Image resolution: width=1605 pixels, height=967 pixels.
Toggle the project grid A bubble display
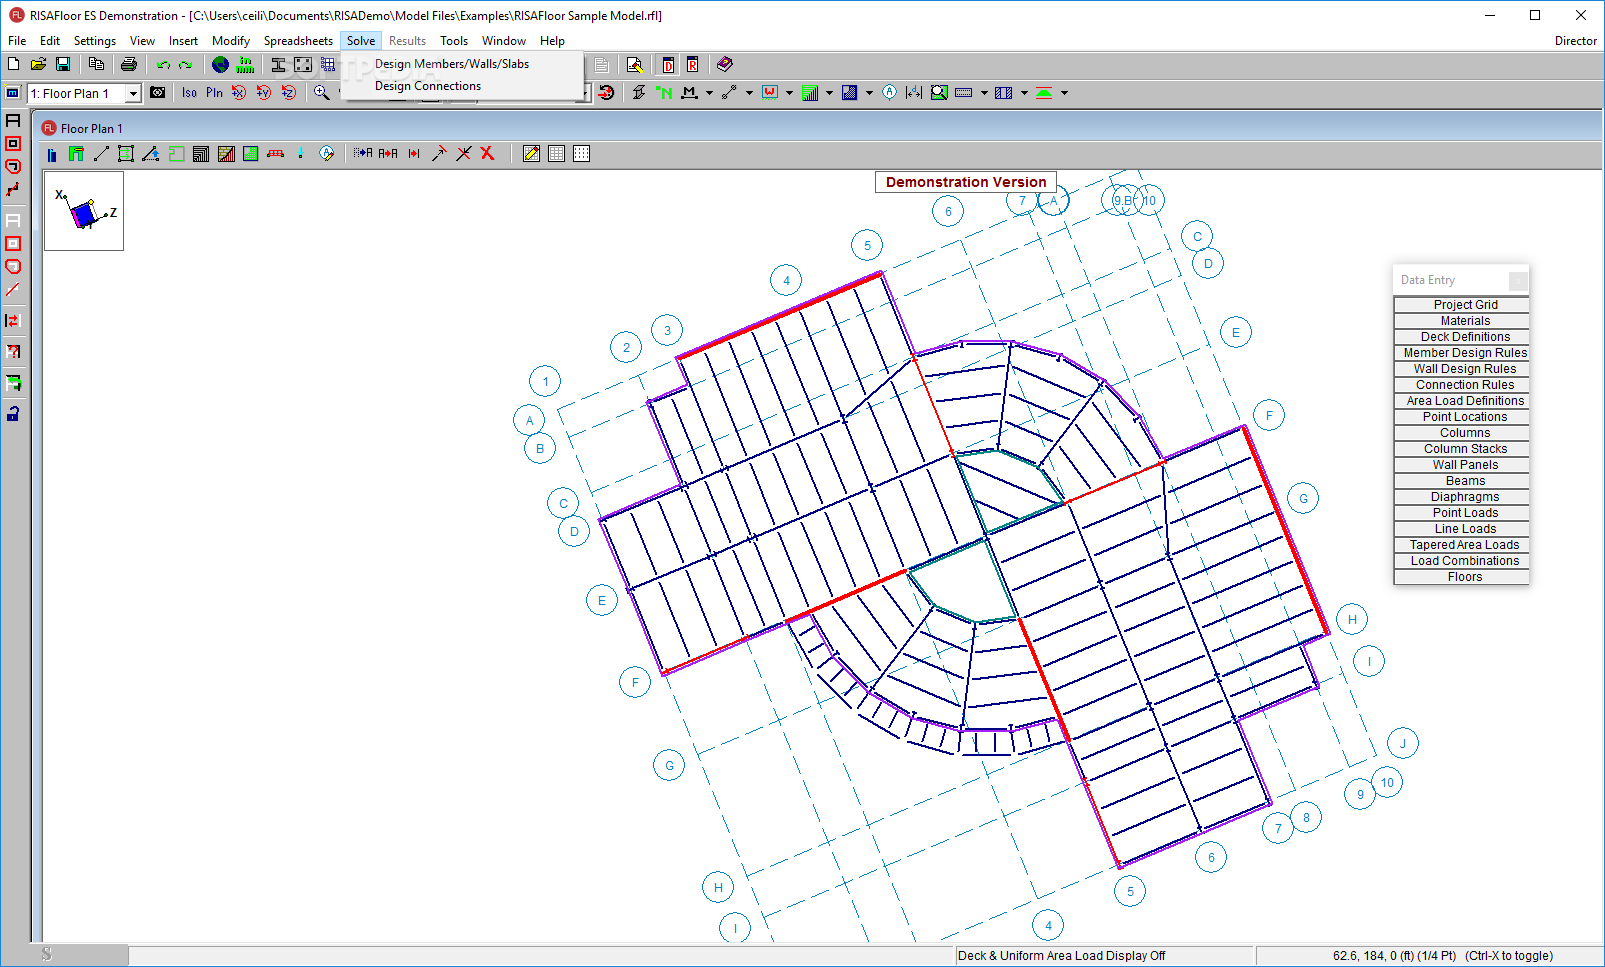click(x=889, y=93)
